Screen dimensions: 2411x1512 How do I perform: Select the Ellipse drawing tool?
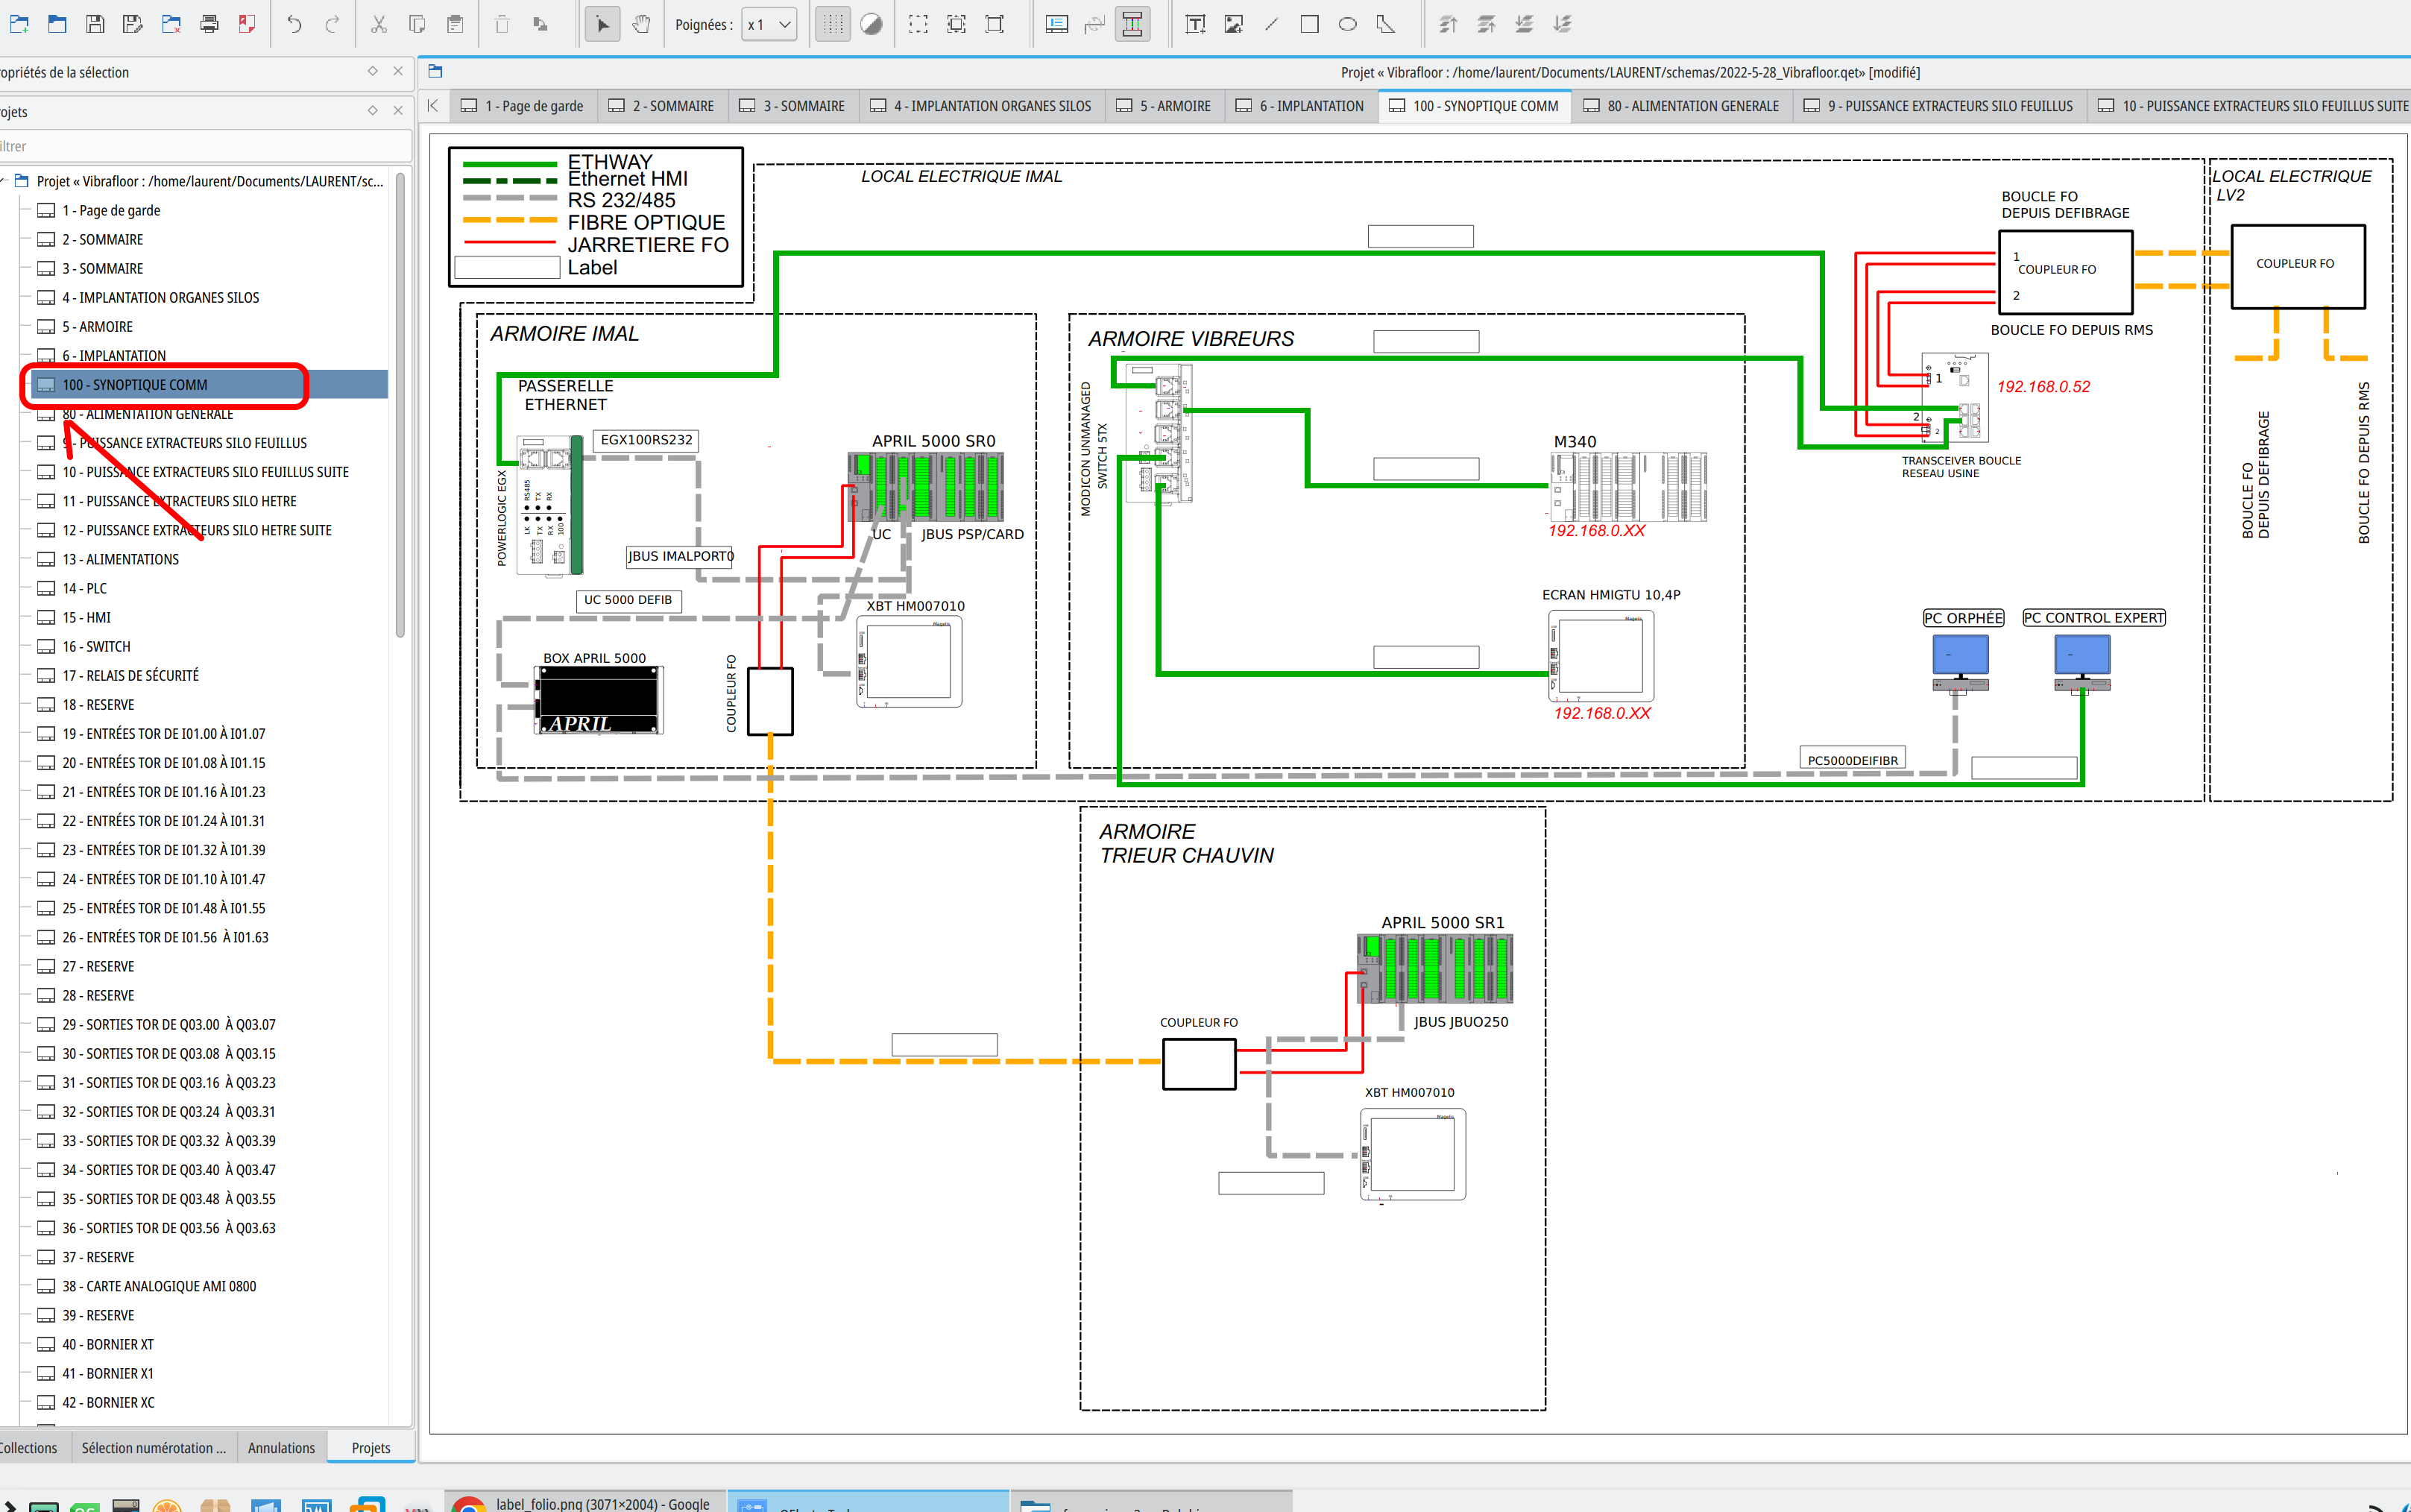[1348, 24]
